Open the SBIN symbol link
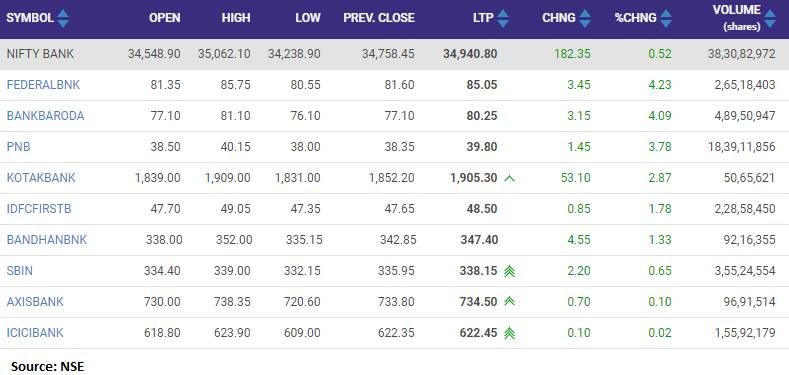789x375 pixels. (x=20, y=271)
